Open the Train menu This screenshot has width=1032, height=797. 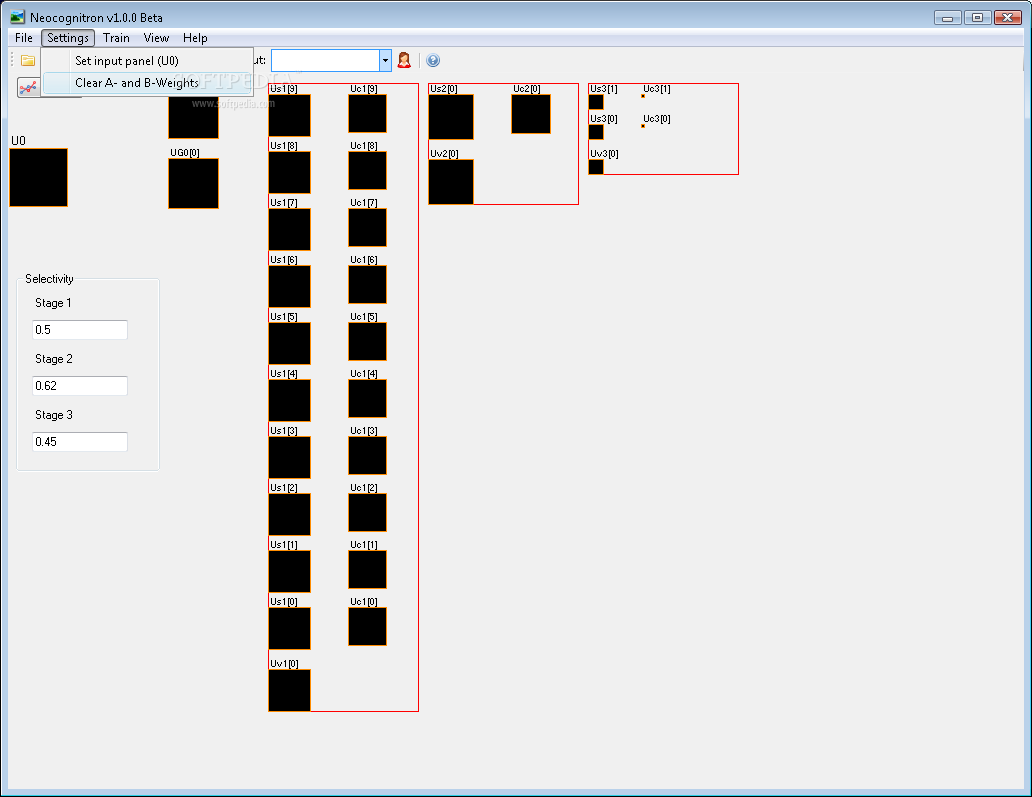[x=116, y=38]
